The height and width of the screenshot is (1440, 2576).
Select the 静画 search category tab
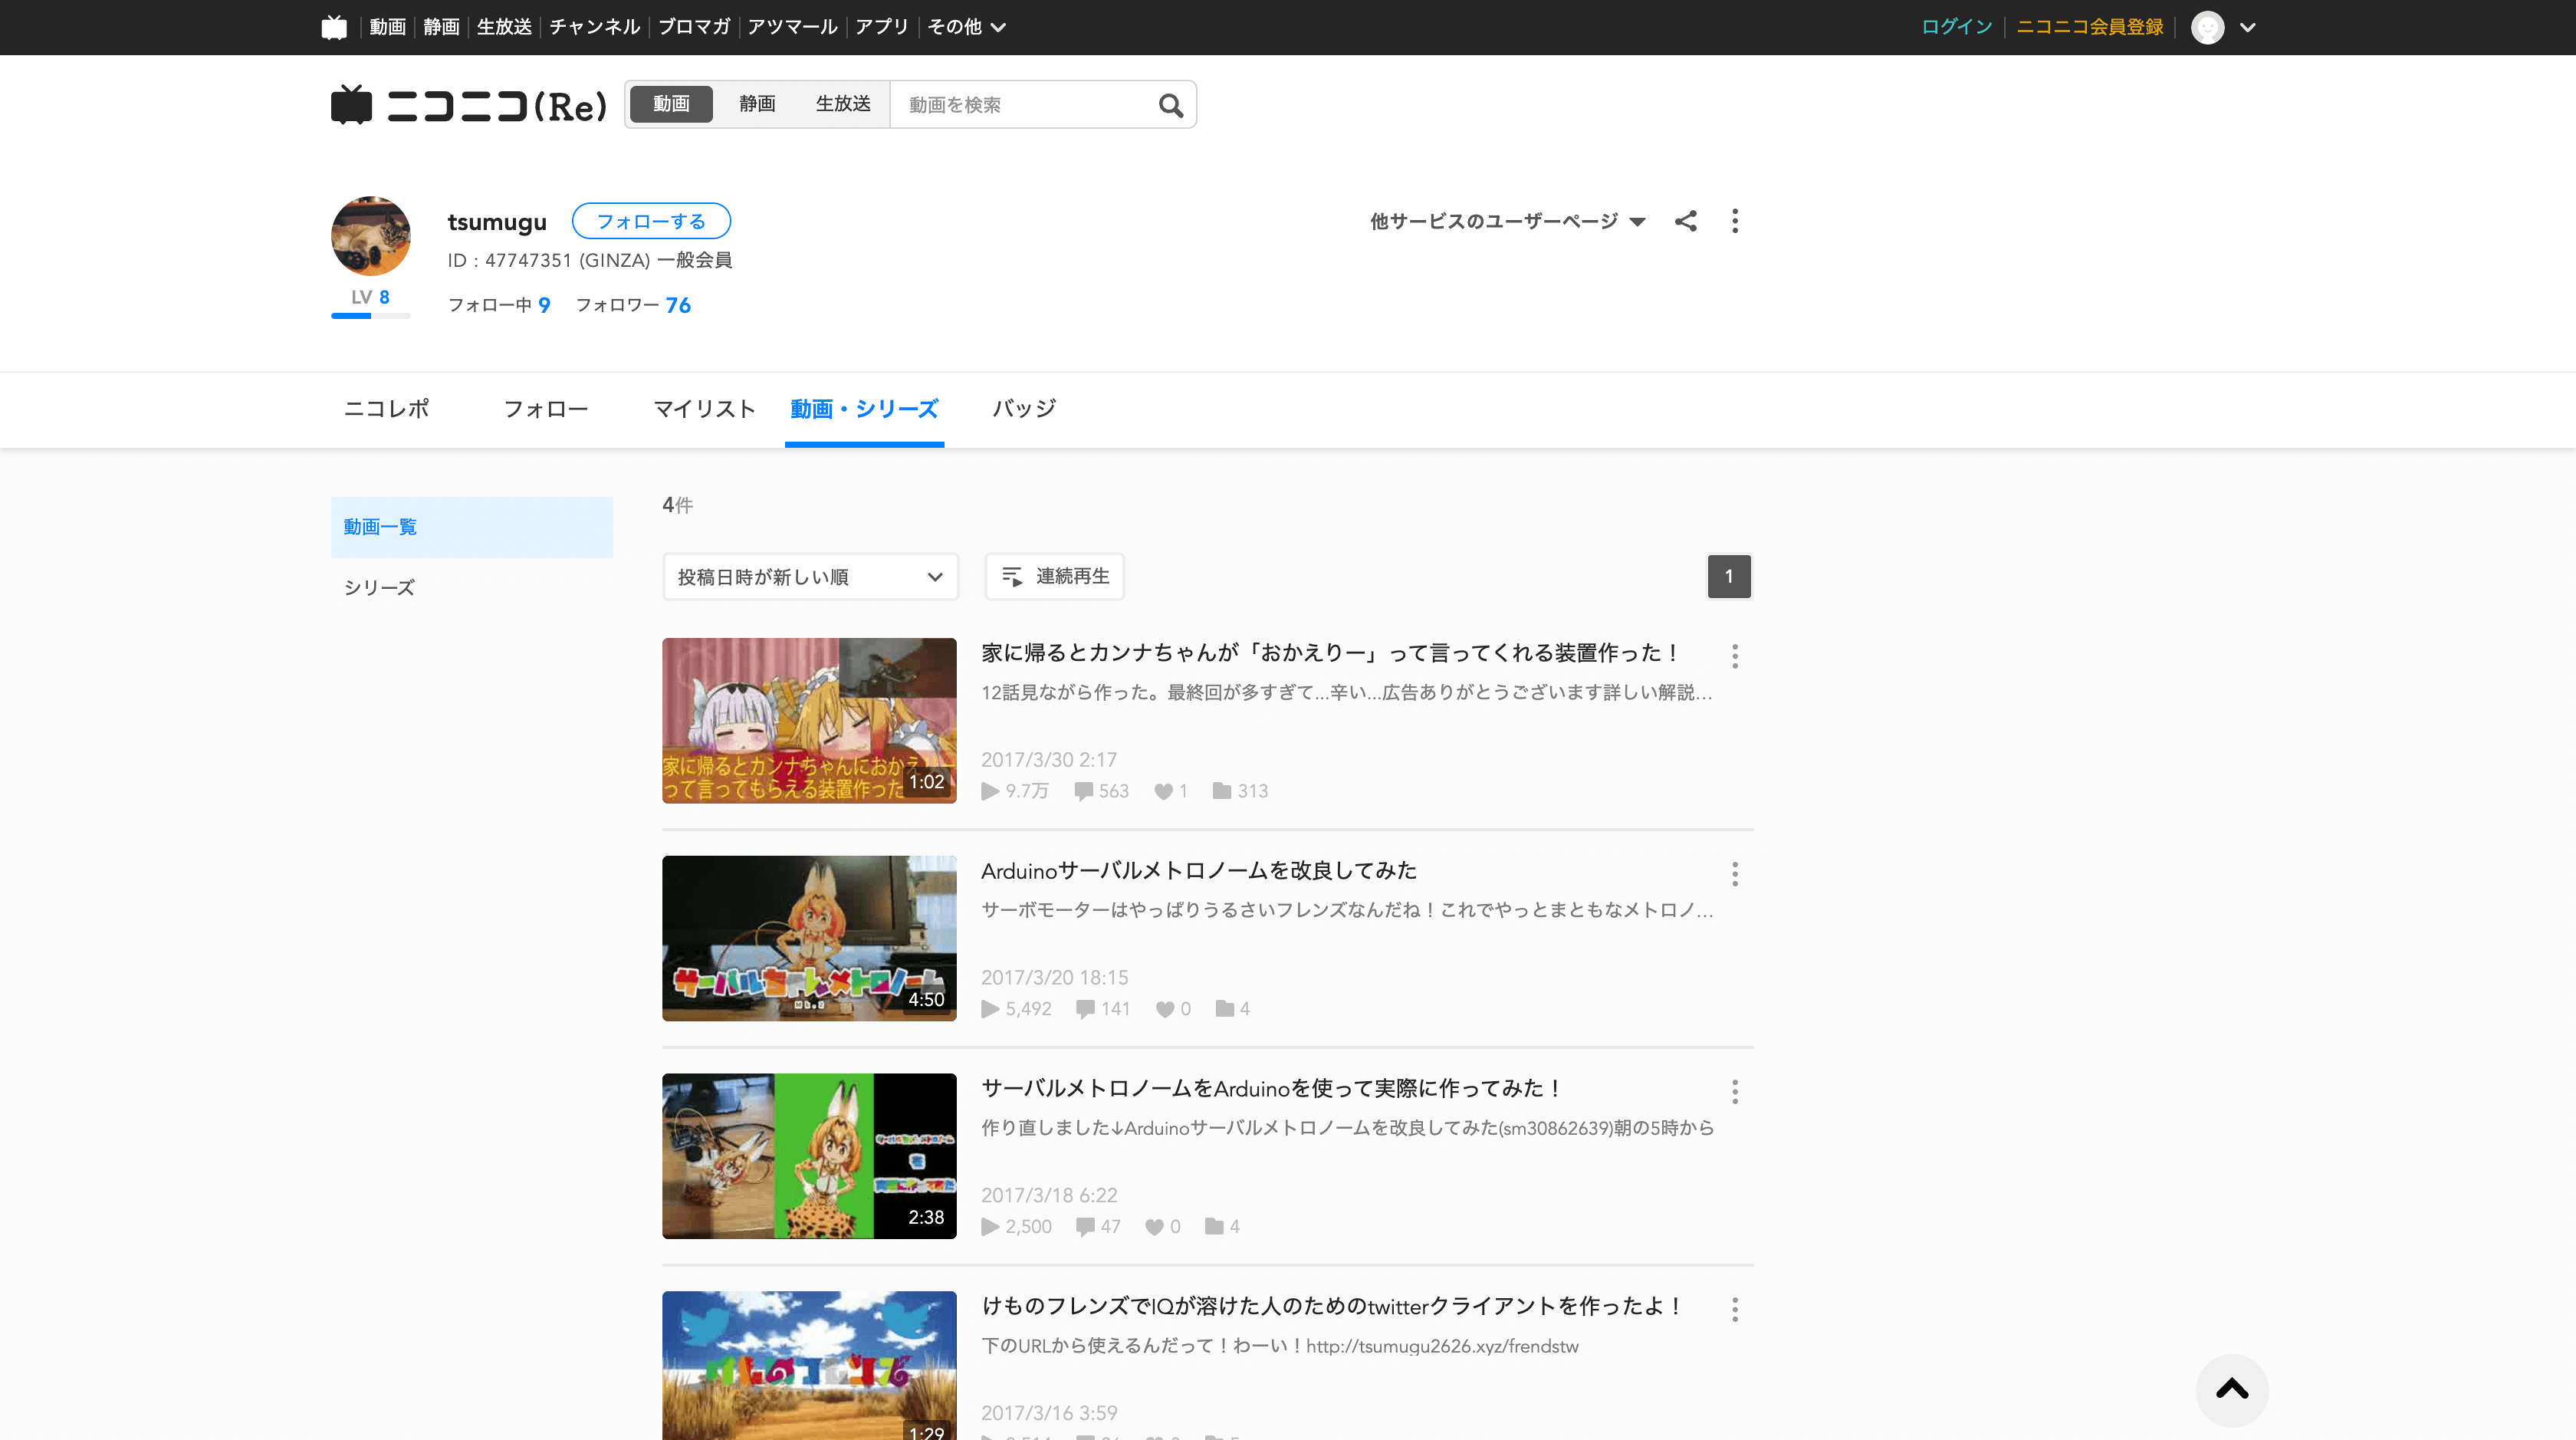pos(757,103)
